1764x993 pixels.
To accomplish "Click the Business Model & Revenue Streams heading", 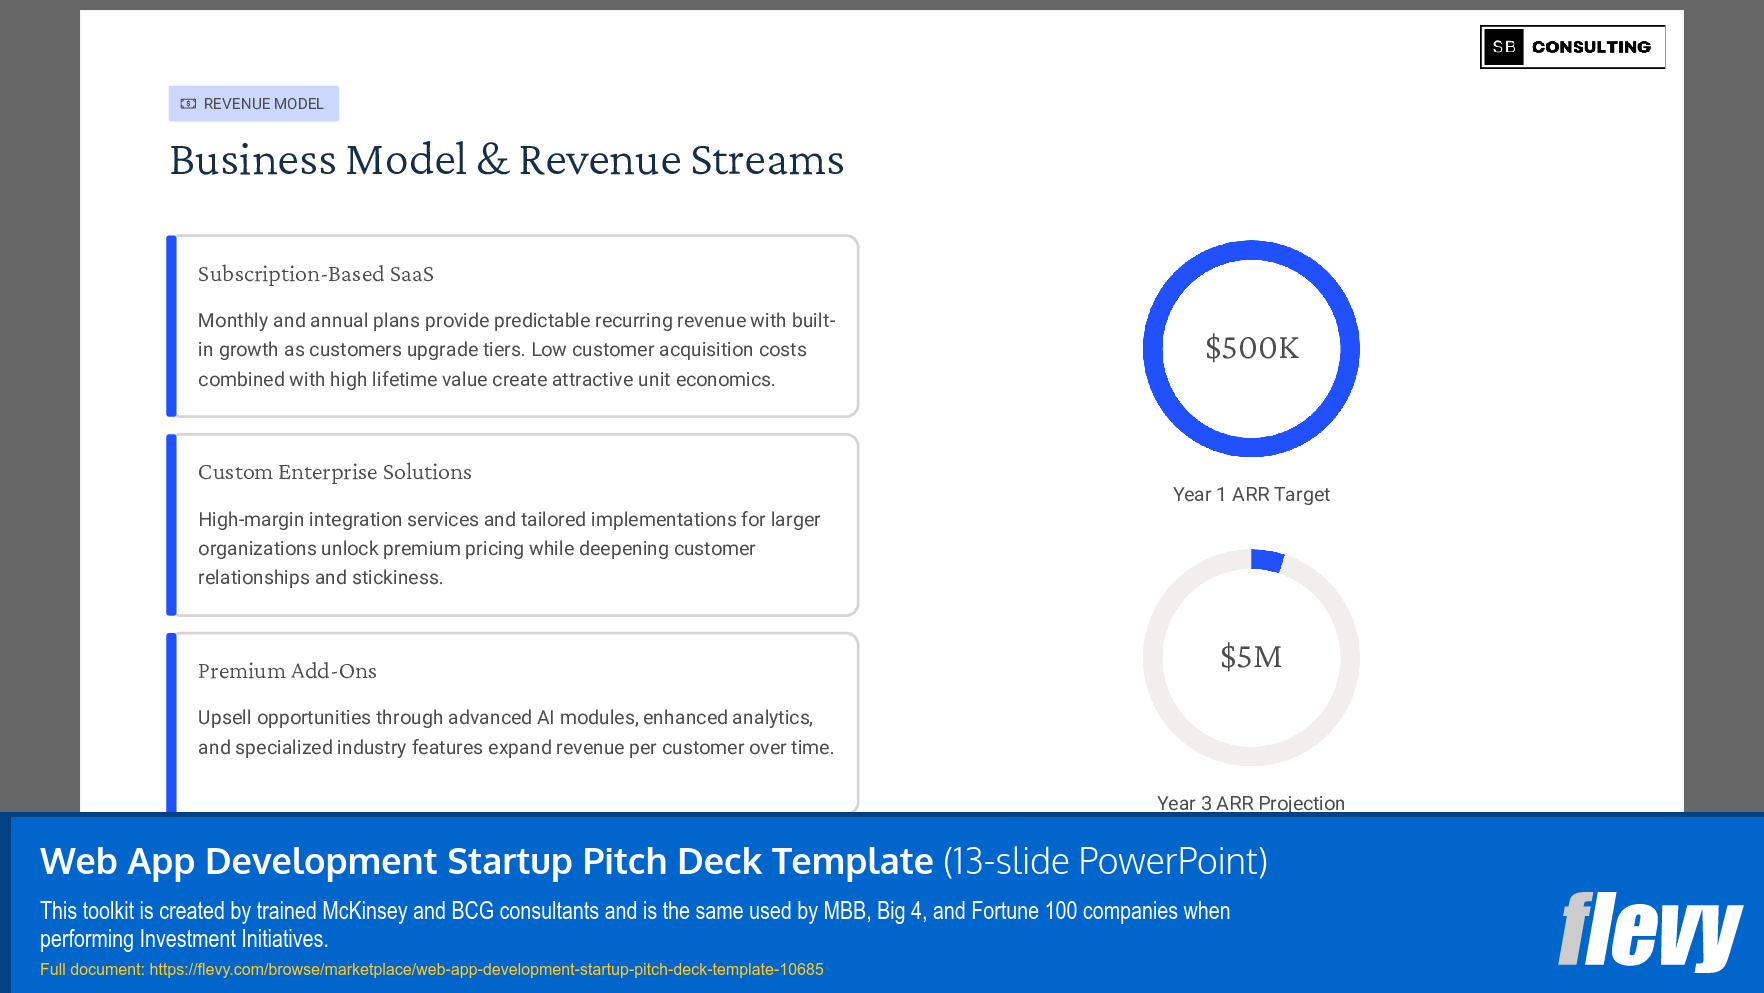I will 507,160.
